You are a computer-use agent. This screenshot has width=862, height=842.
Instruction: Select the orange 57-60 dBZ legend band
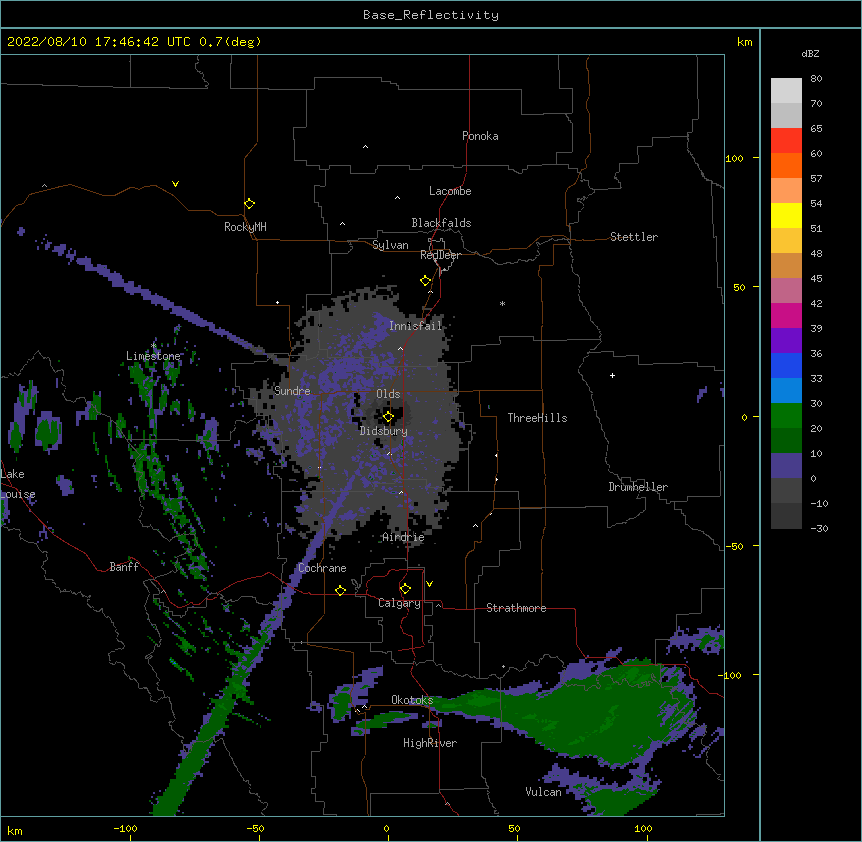click(x=786, y=165)
